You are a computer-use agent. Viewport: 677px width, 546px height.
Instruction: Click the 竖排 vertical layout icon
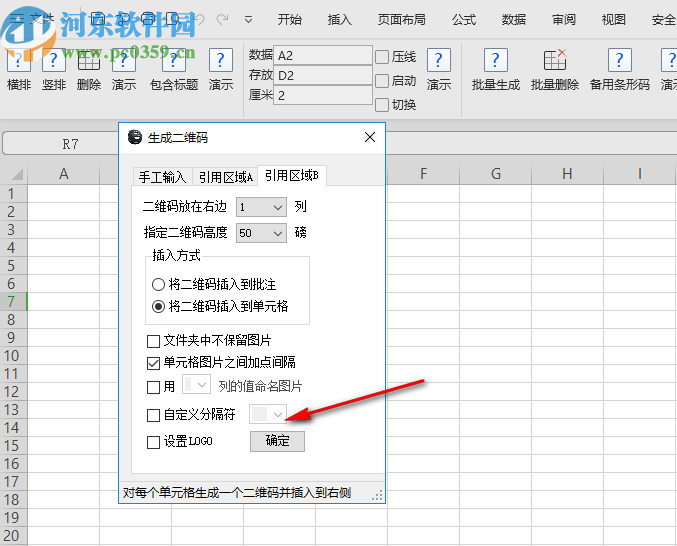click(x=54, y=60)
